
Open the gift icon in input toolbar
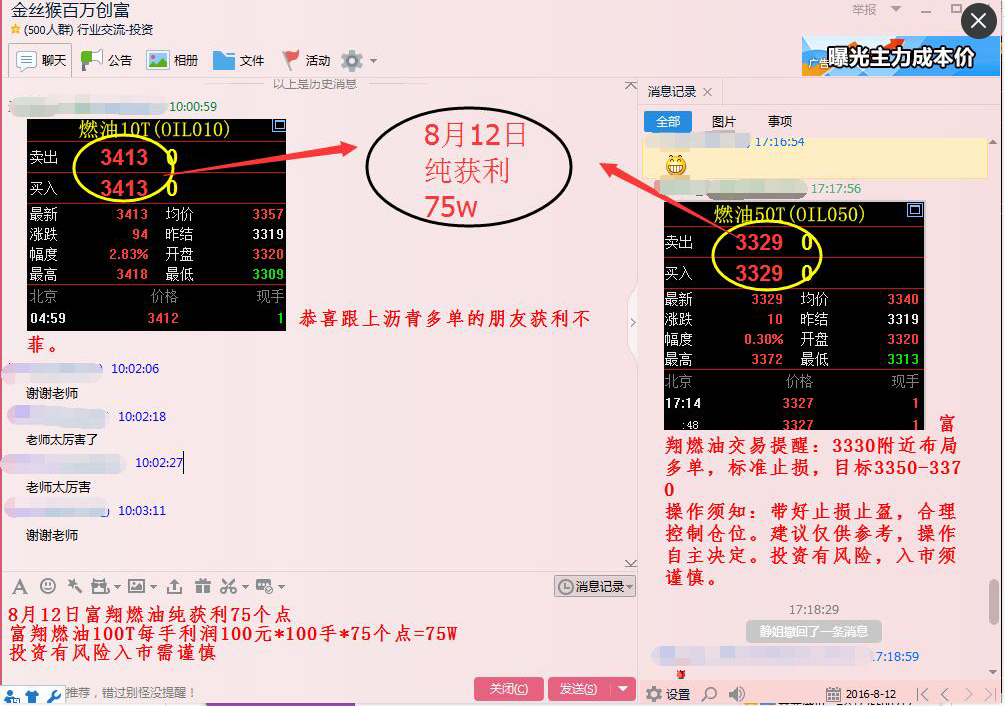point(203,586)
